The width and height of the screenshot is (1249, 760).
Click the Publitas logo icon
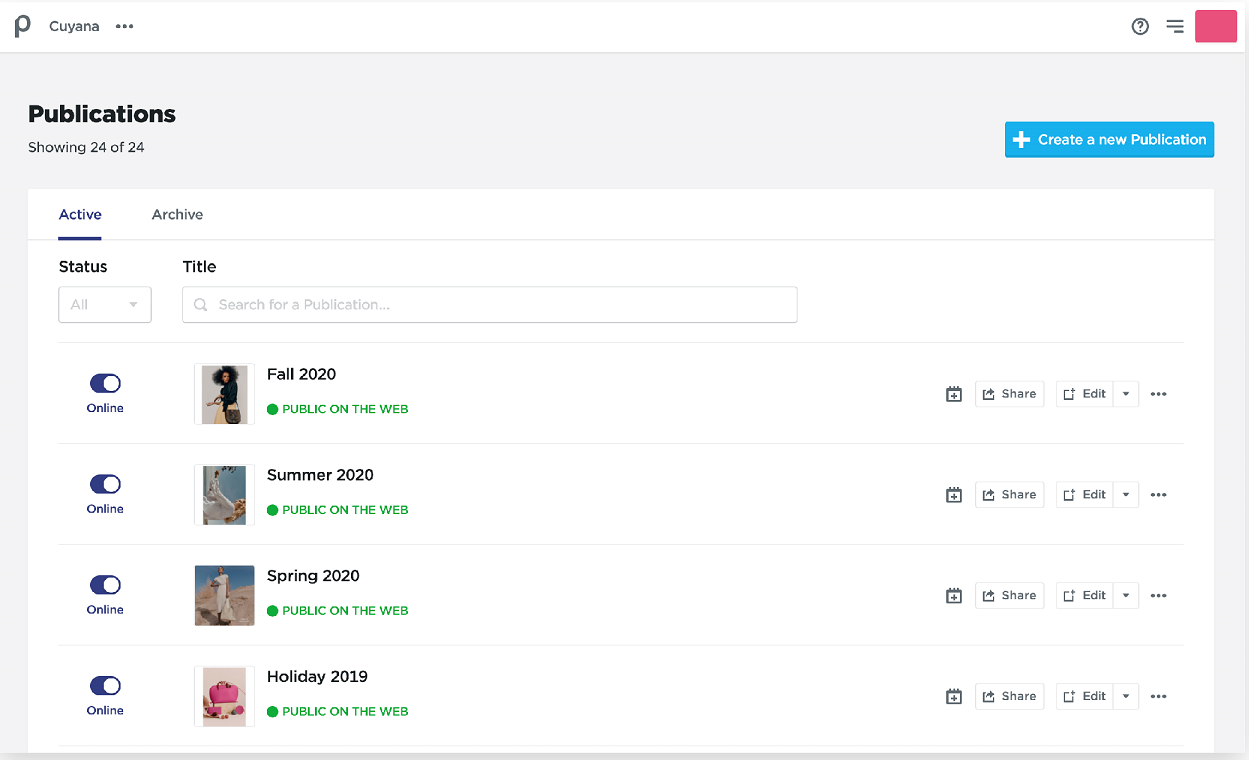[x=23, y=26]
